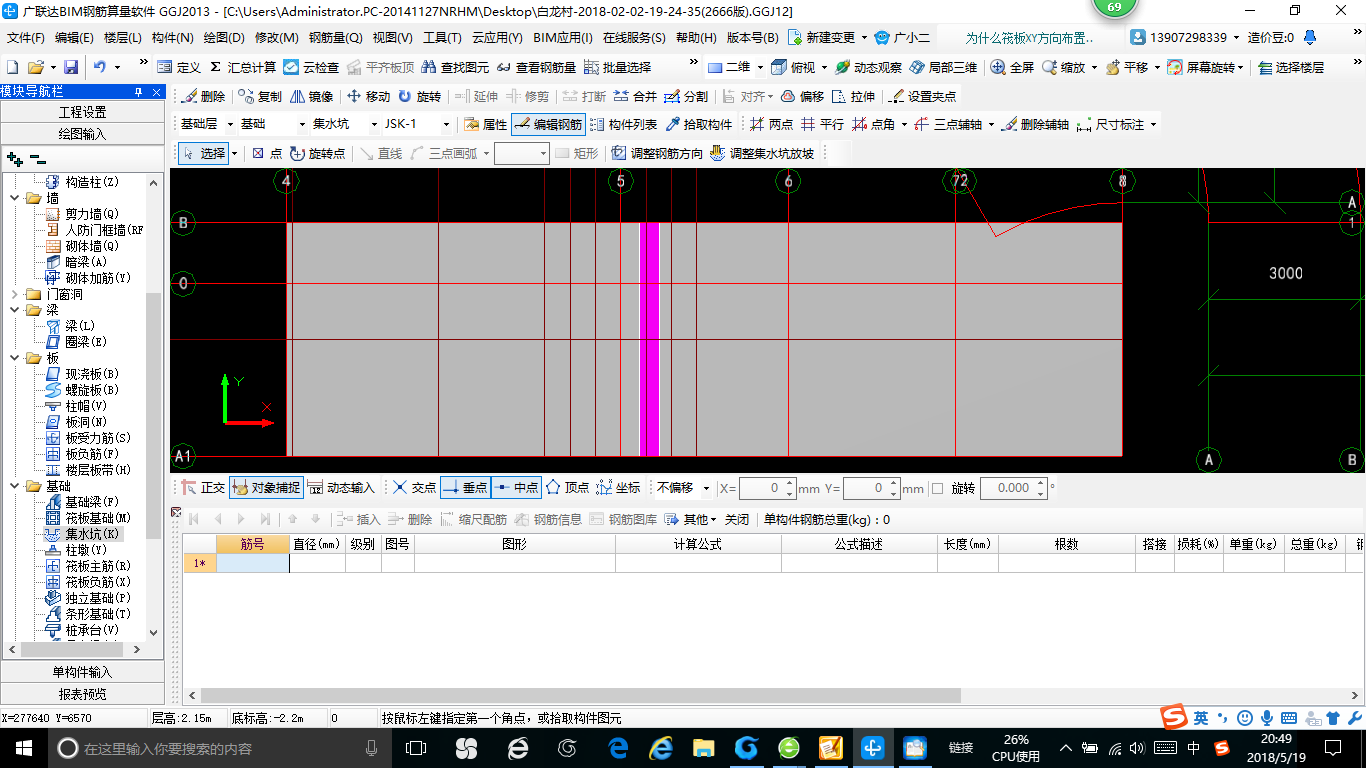Open 查看钢筋量 rebar quantity viewer
This screenshot has height=768, width=1366.
coord(536,67)
